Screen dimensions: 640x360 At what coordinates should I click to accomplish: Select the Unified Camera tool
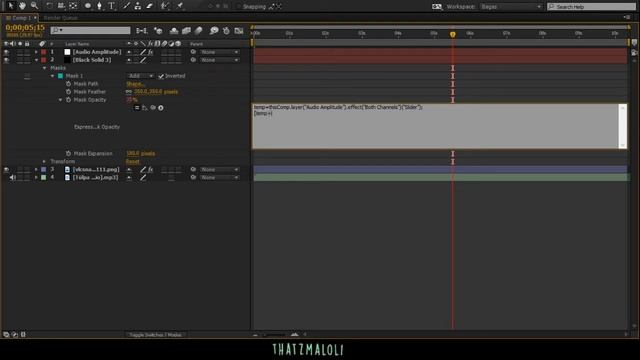(61, 6)
